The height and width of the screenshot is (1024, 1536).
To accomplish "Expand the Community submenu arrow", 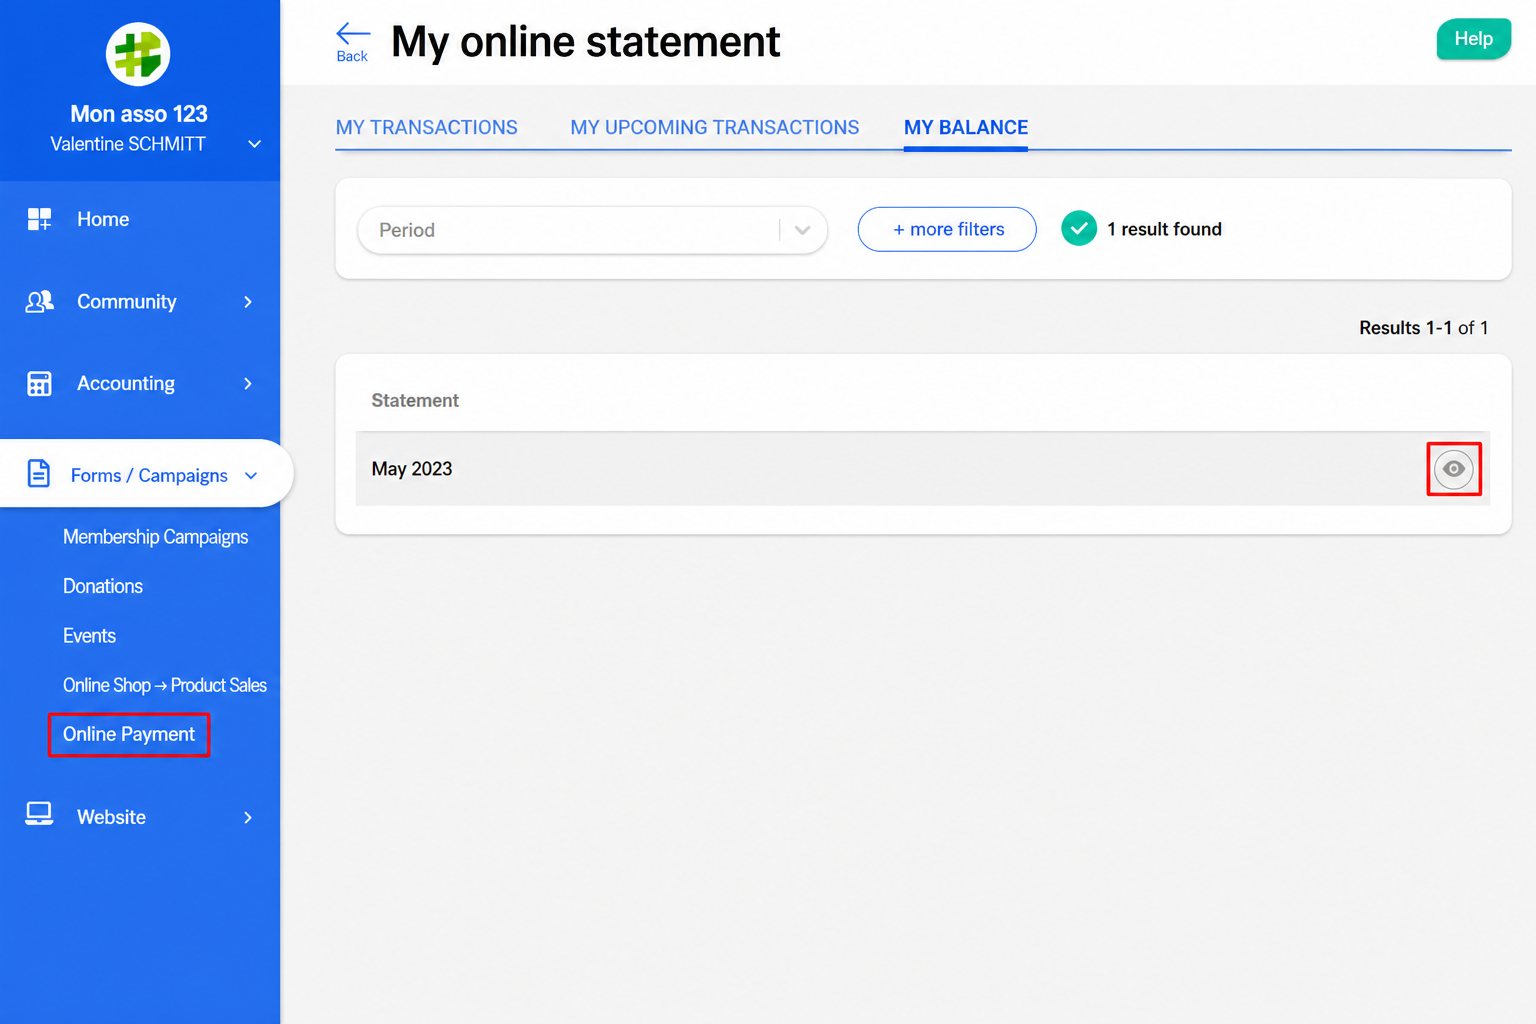I will (x=248, y=302).
